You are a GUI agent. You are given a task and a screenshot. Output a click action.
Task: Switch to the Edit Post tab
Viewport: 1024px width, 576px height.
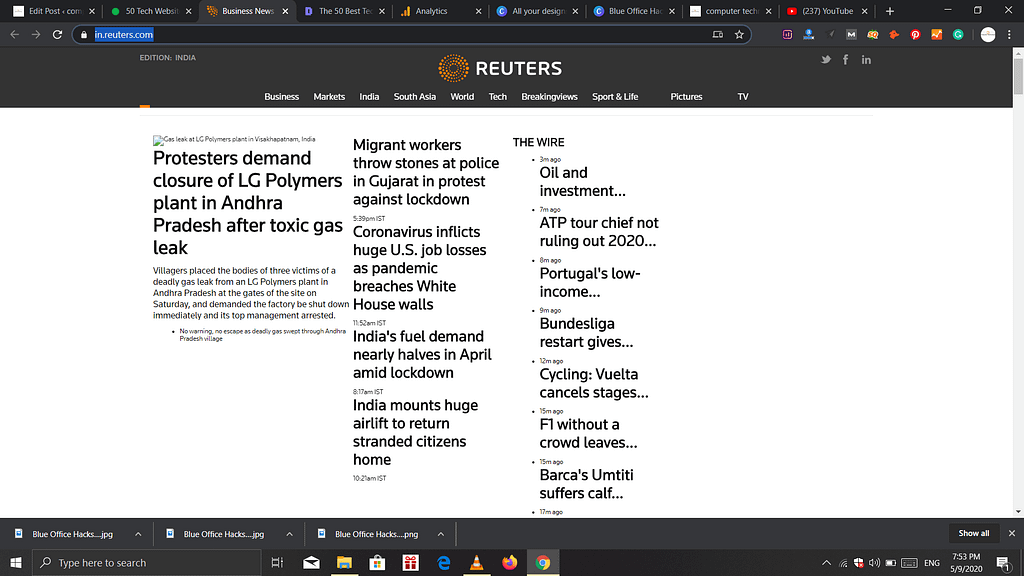click(54, 11)
